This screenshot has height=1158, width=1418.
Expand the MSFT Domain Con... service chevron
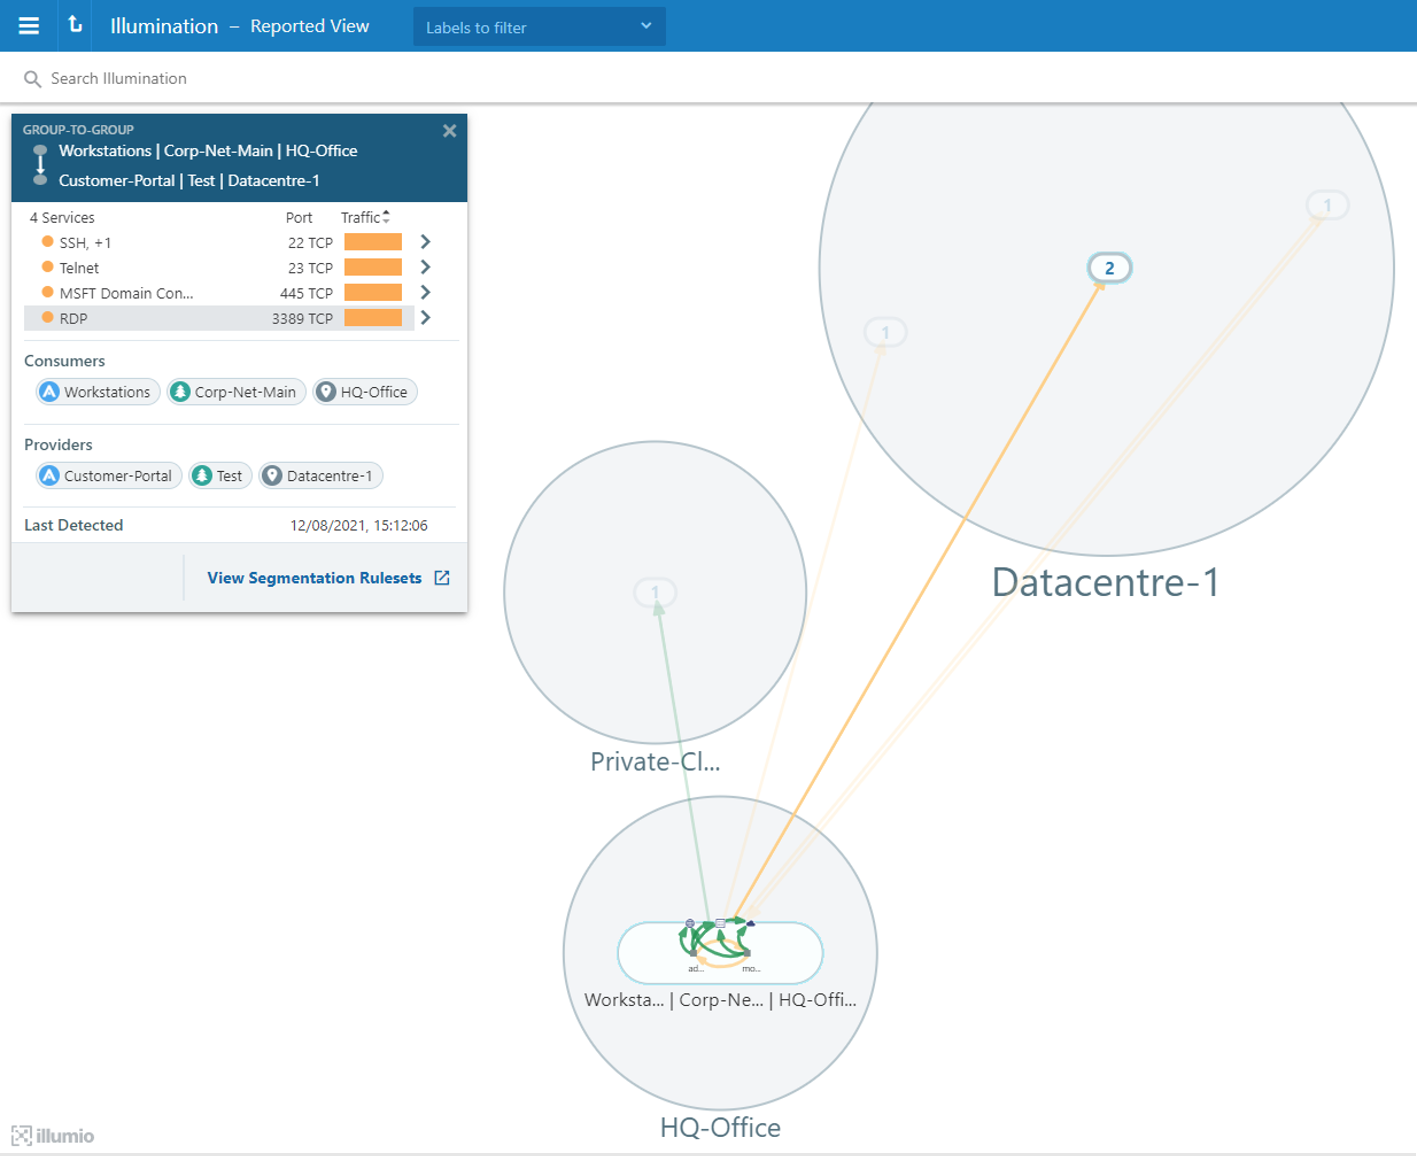click(426, 292)
